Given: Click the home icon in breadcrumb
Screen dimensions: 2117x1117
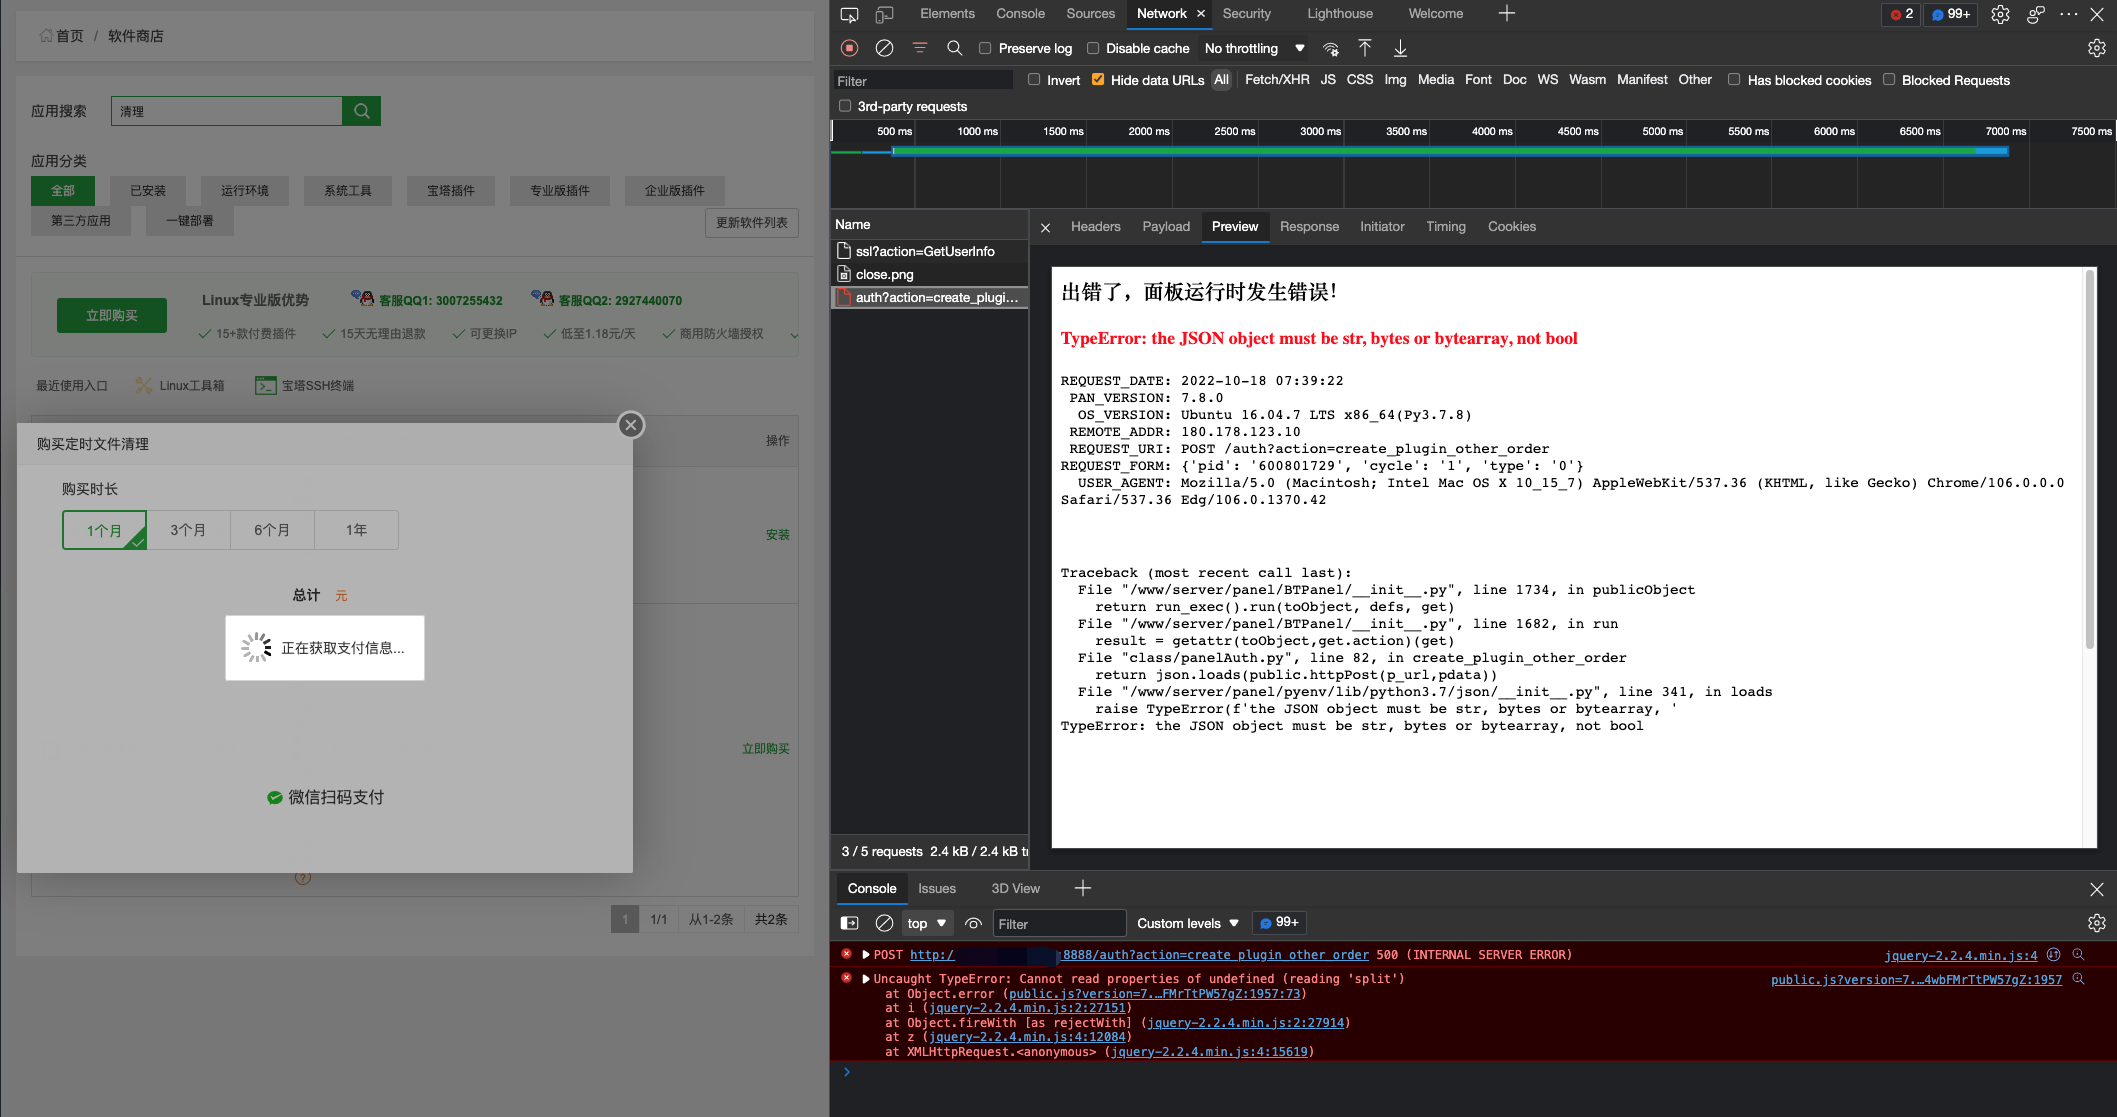Looking at the screenshot, I should (46, 36).
